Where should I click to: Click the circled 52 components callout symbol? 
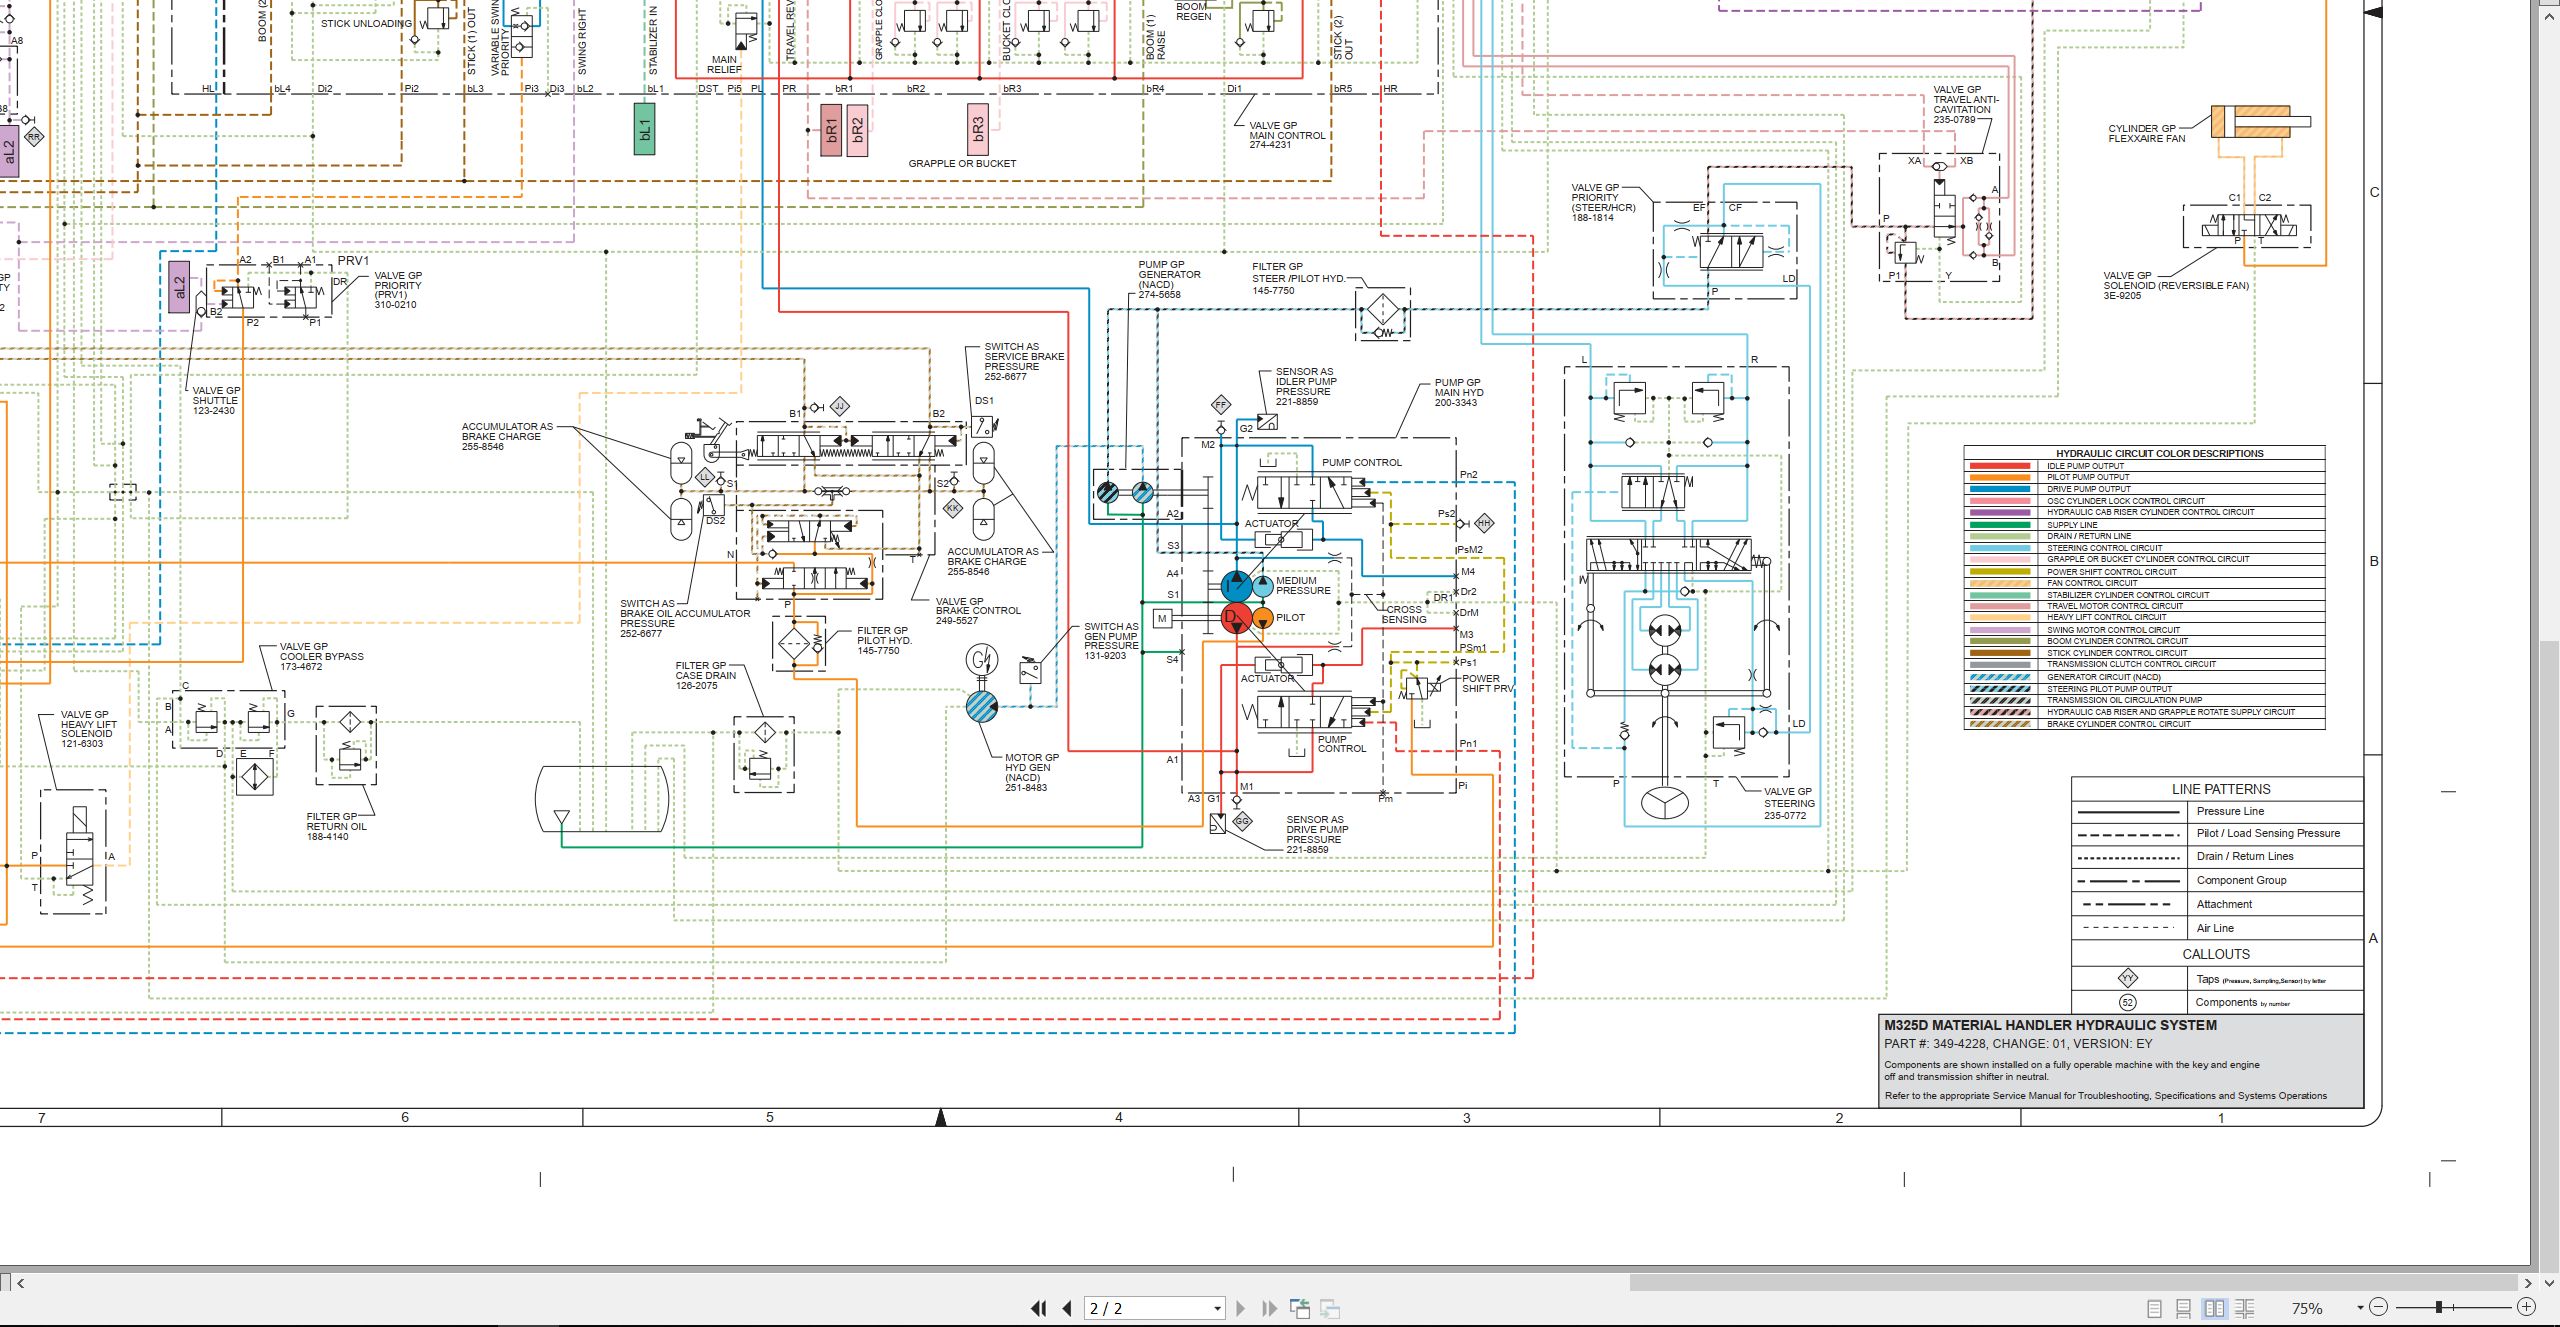tap(2128, 1002)
